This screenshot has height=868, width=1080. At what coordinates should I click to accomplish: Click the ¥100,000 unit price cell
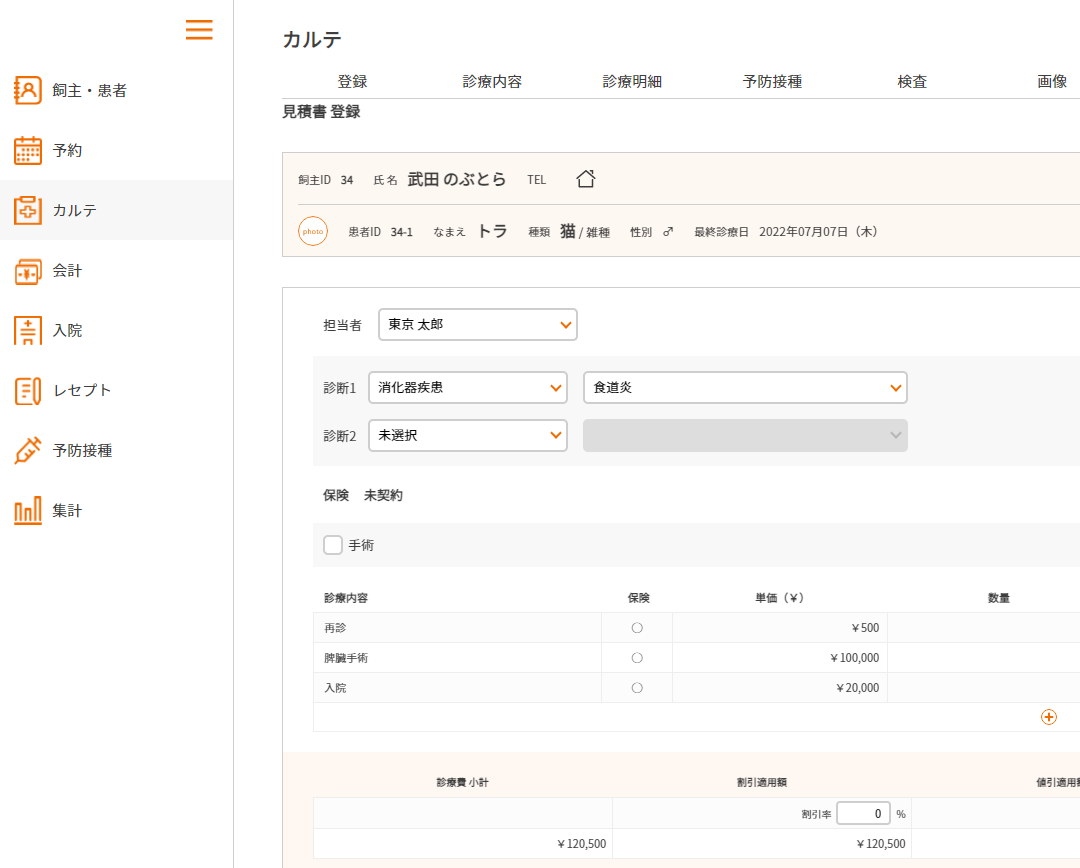(x=780, y=658)
